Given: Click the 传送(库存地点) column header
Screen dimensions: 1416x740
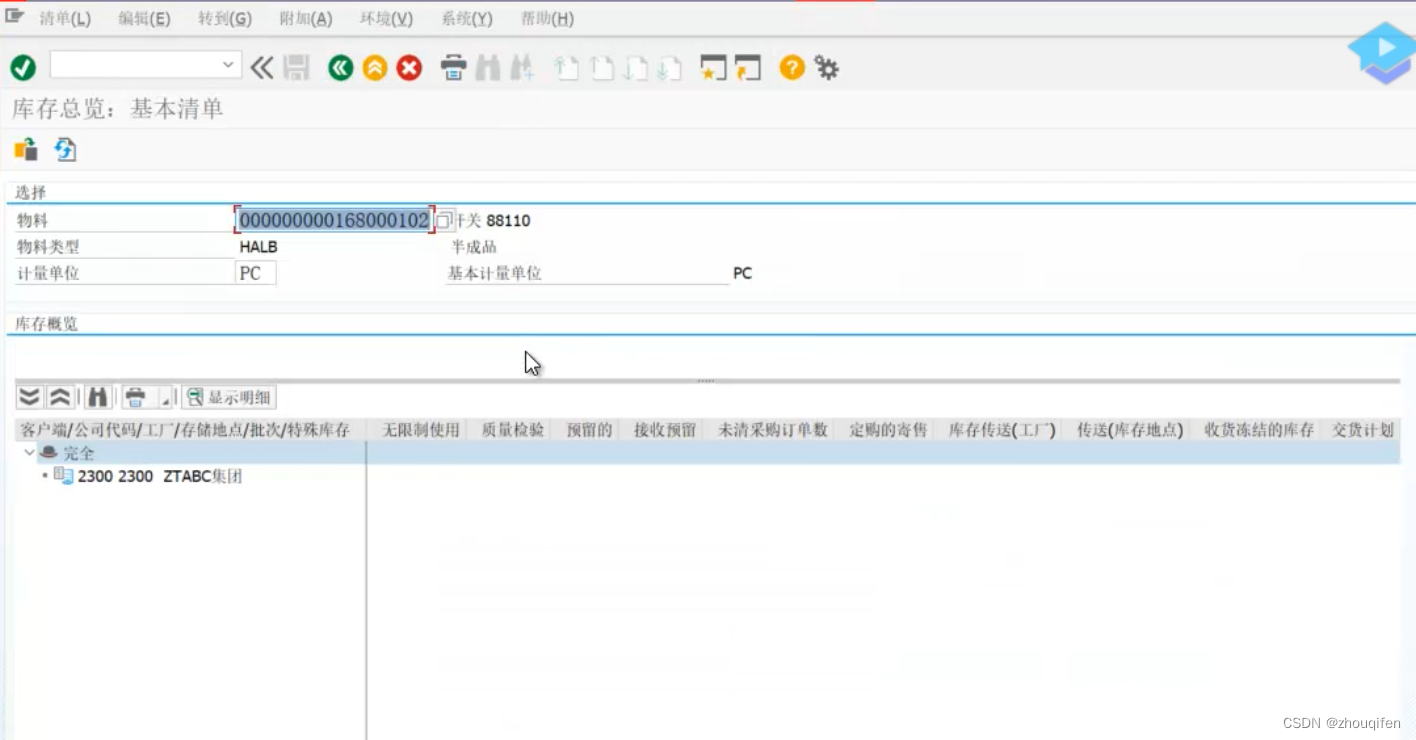Looking at the screenshot, I should point(1130,430).
